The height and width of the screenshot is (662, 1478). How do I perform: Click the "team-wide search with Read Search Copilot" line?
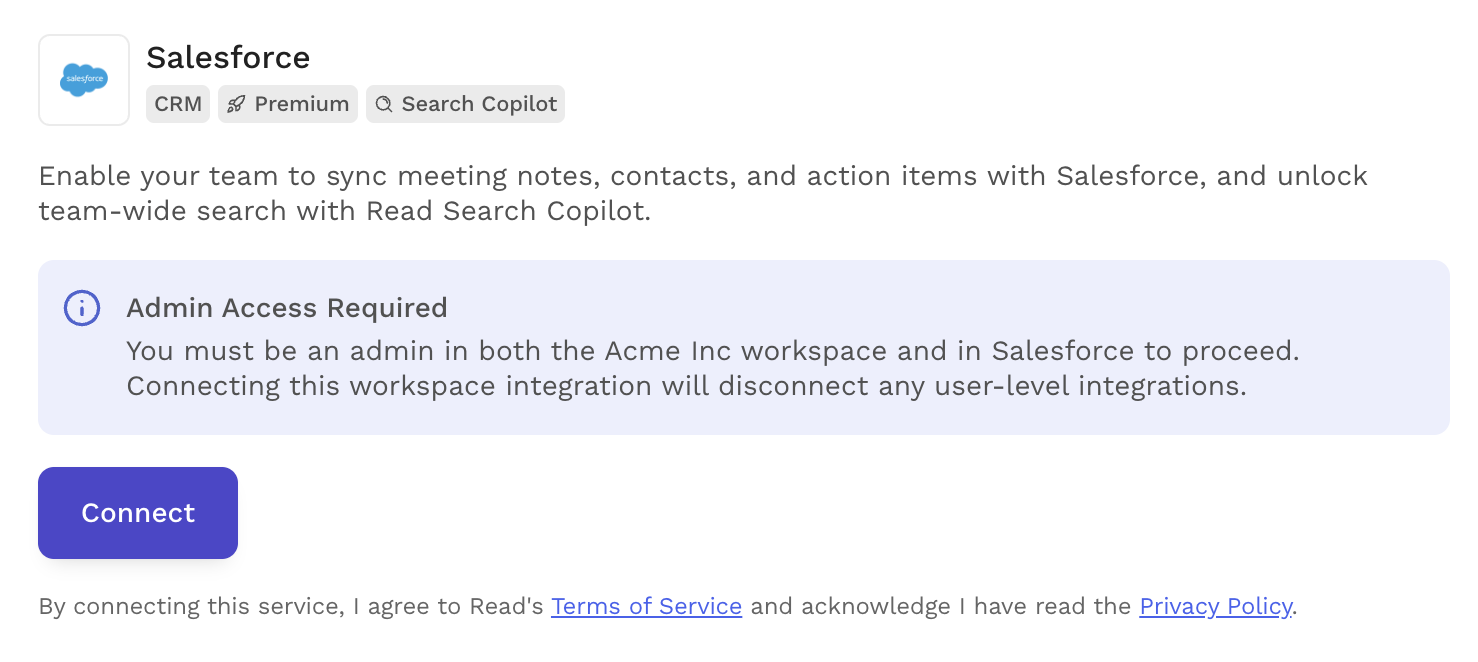[x=344, y=212]
